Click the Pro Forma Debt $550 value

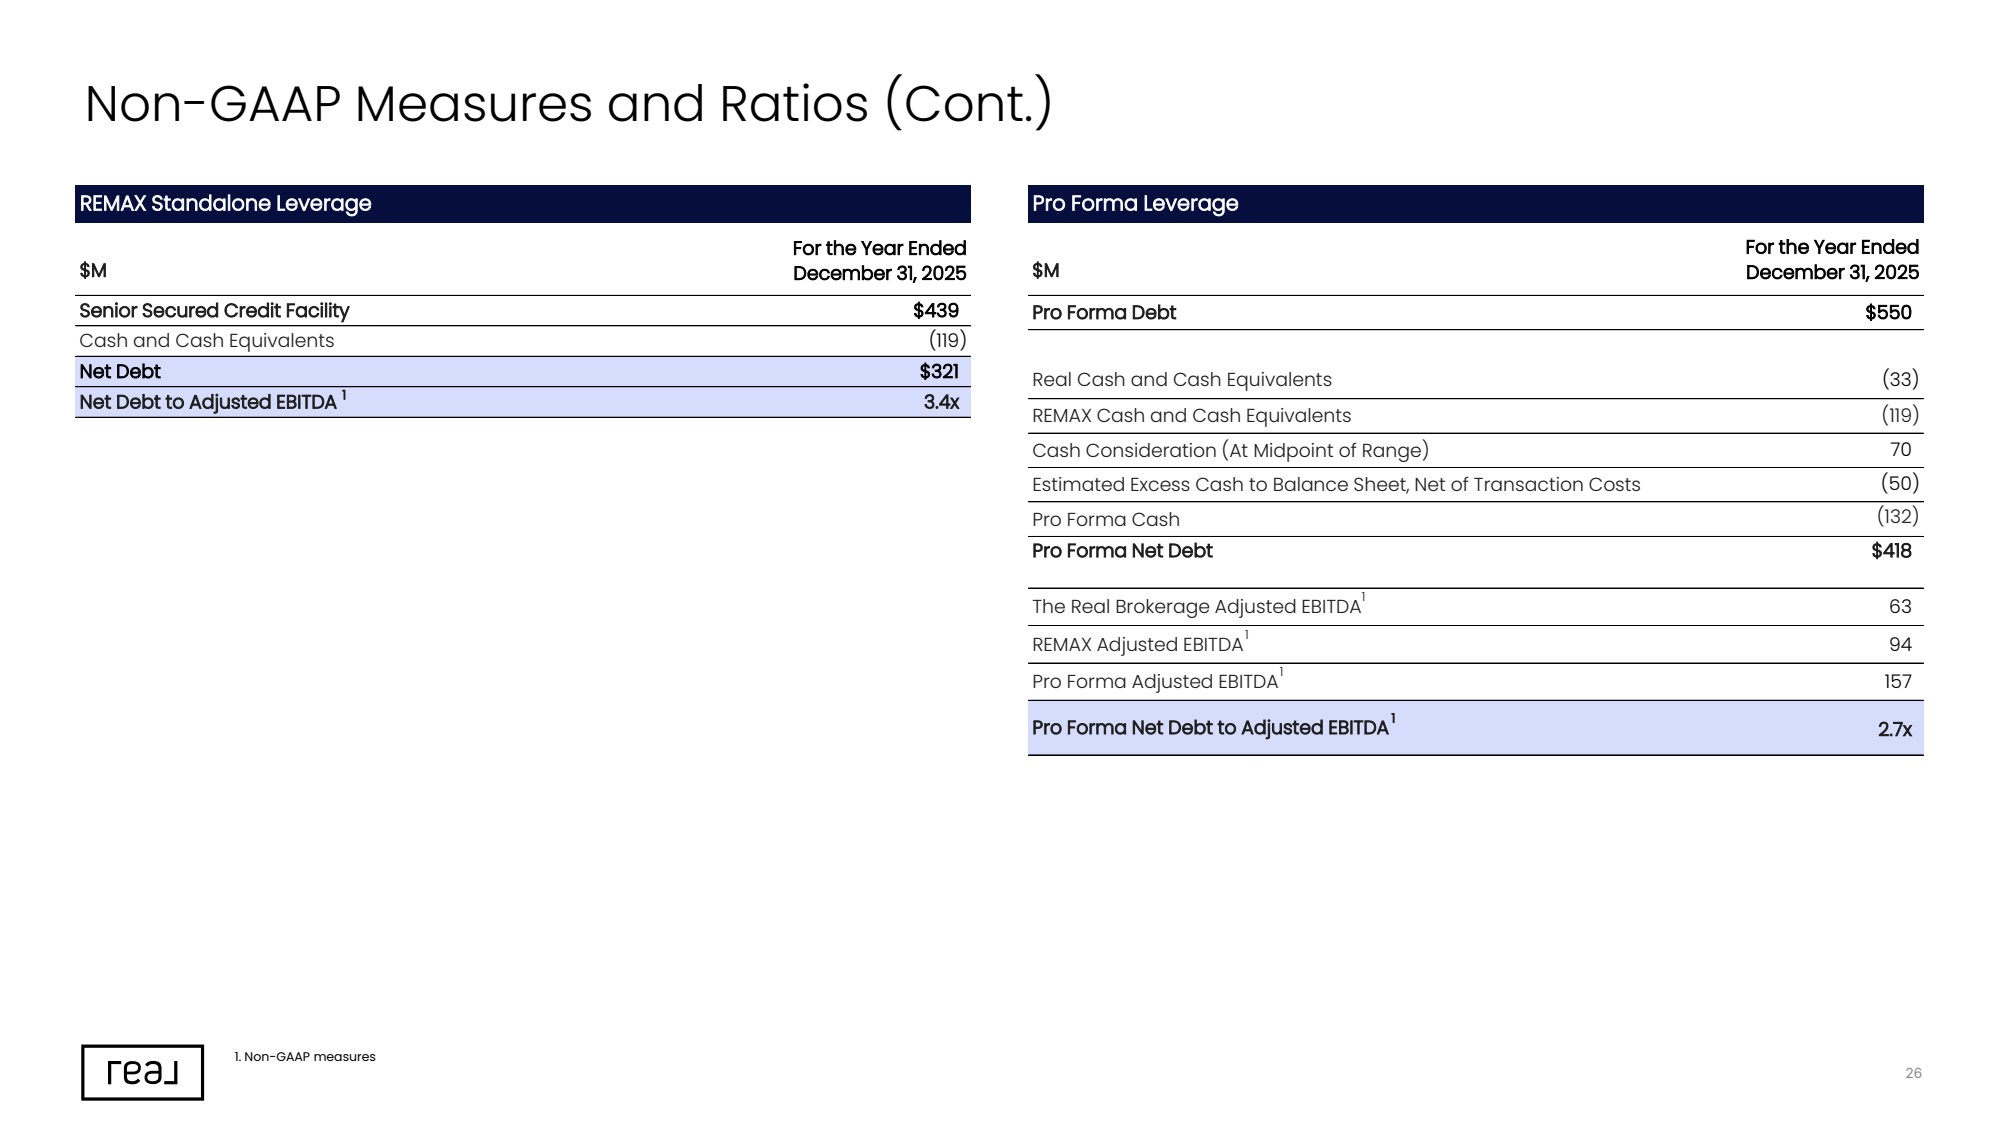pos(1888,313)
